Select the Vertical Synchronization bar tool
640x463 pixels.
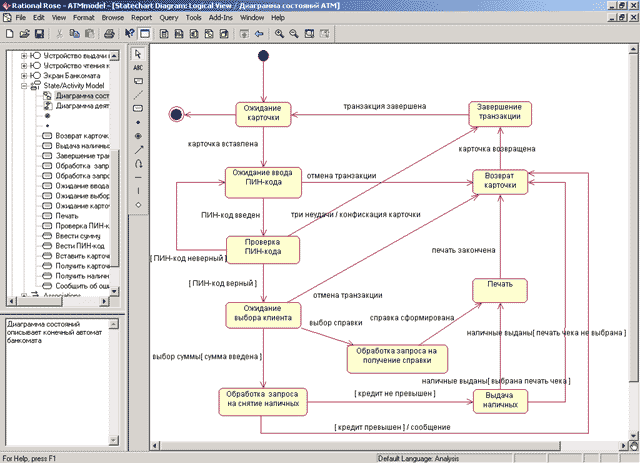click(x=138, y=191)
